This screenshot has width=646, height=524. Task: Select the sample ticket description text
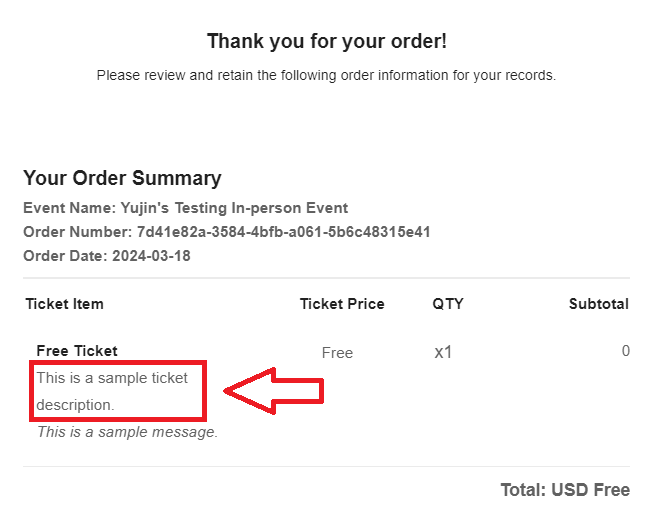pyautogui.click(x=112, y=391)
